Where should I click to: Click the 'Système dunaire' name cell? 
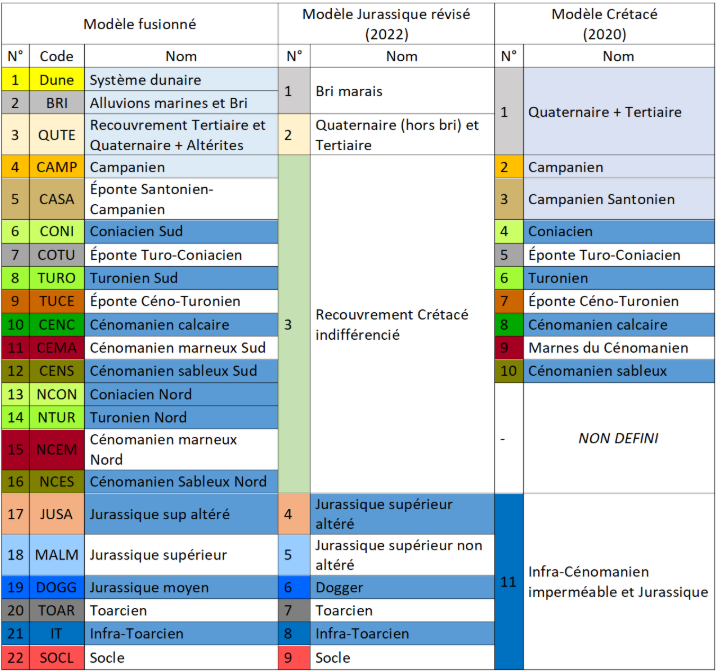point(180,79)
